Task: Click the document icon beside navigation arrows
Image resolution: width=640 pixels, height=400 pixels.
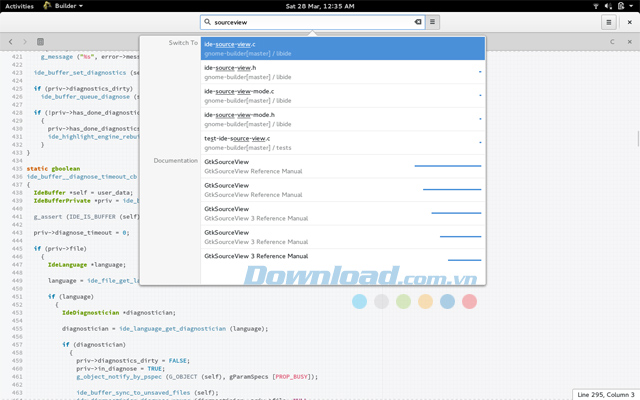Action: pyautogui.click(x=40, y=42)
